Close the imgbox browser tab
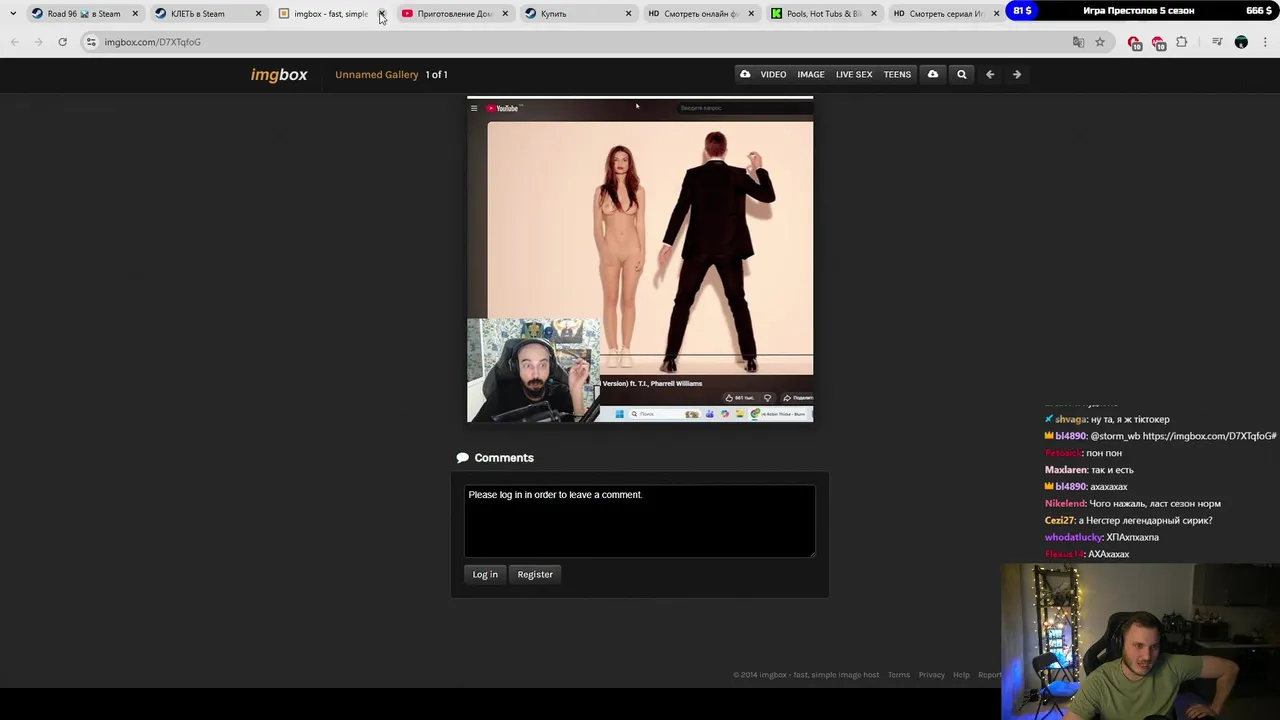The width and height of the screenshot is (1280, 720). click(382, 14)
